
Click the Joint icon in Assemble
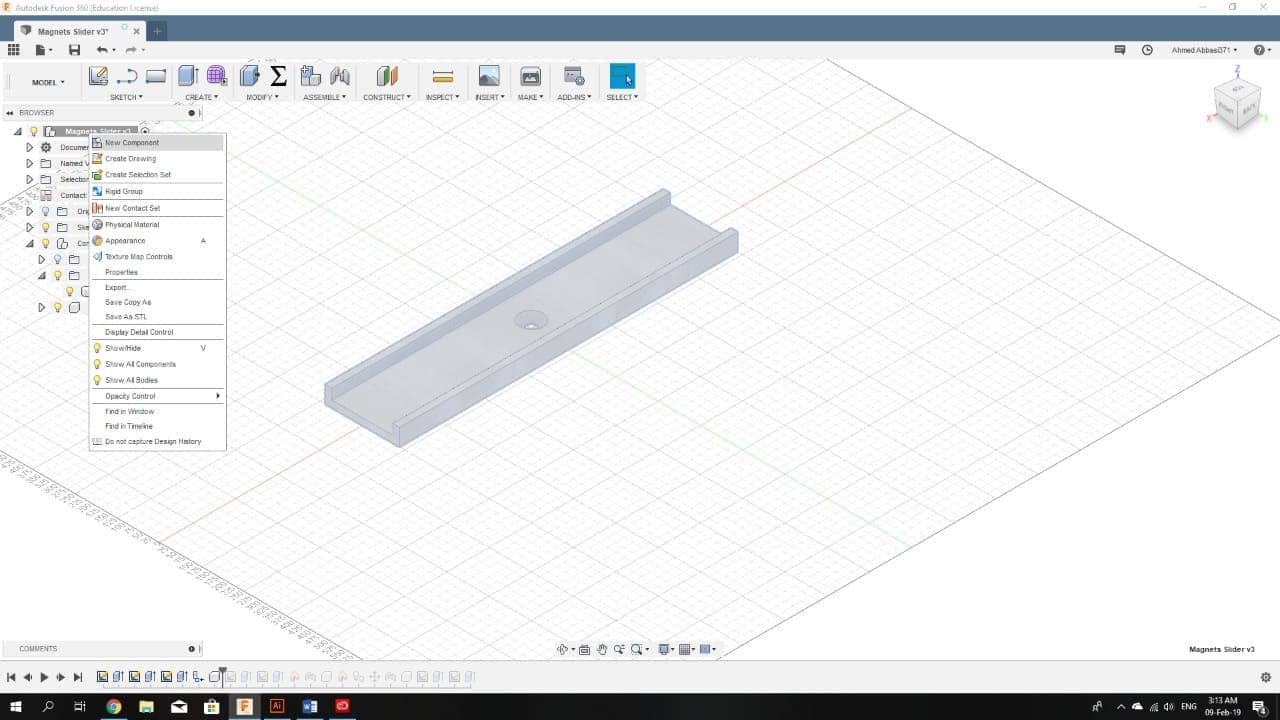pos(340,76)
